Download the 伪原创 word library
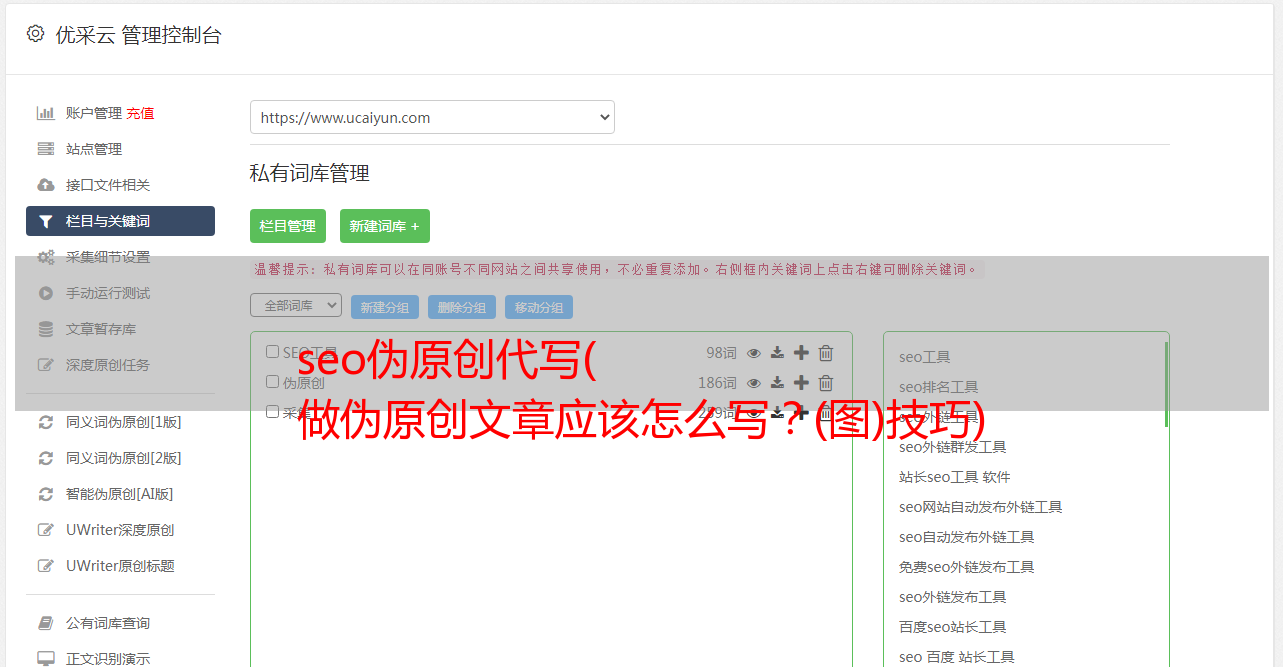Viewport: 1283px width, 667px height. pos(777,383)
